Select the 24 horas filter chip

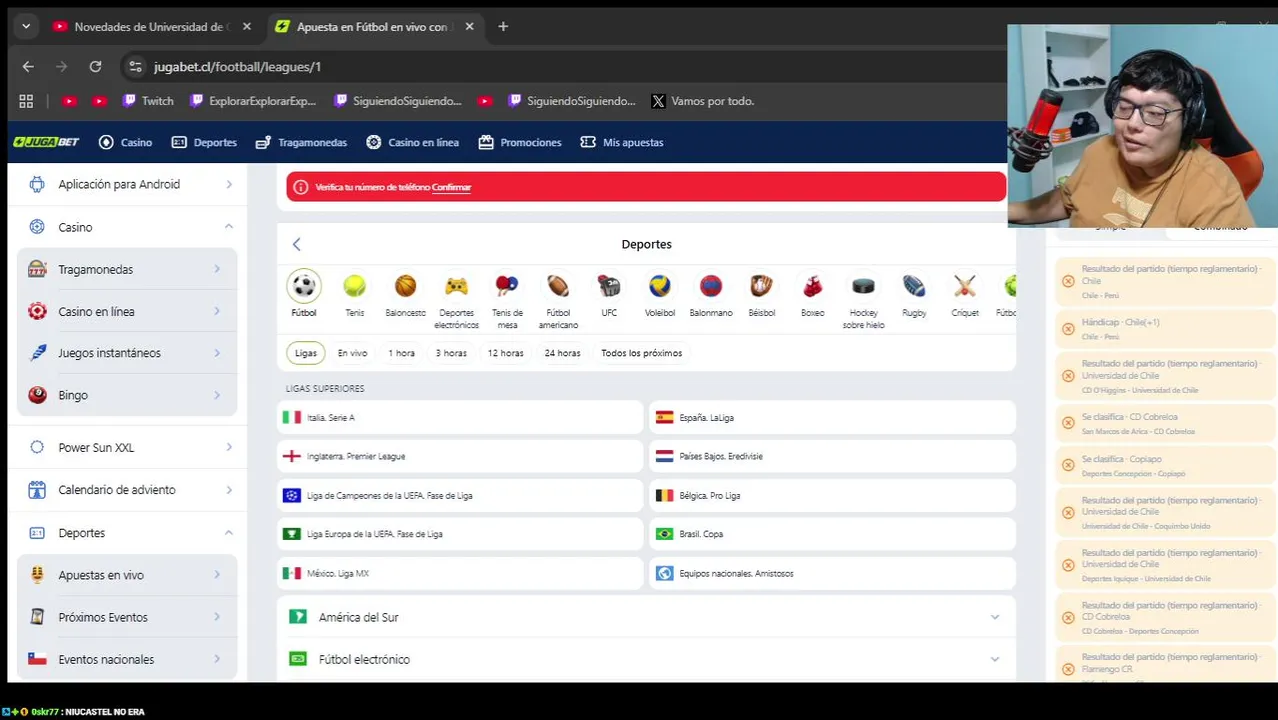[562, 353]
